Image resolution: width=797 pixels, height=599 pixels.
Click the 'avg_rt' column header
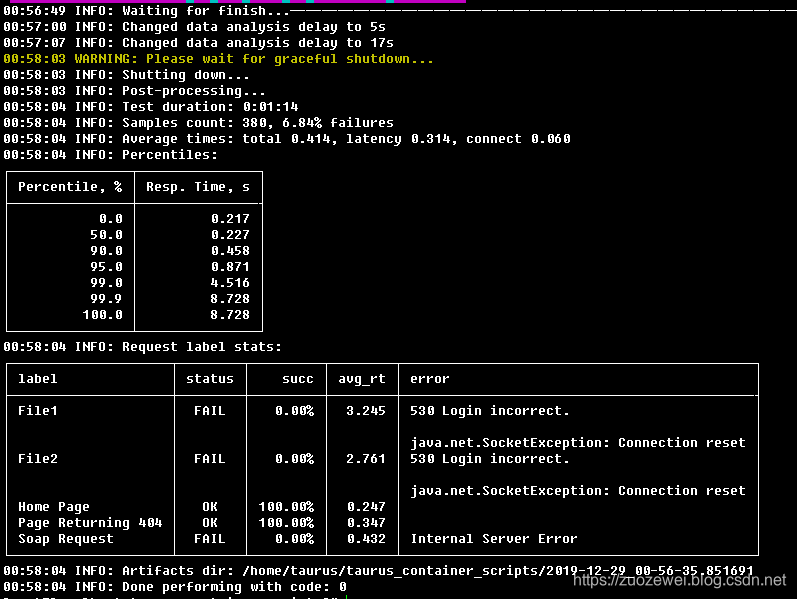point(362,379)
